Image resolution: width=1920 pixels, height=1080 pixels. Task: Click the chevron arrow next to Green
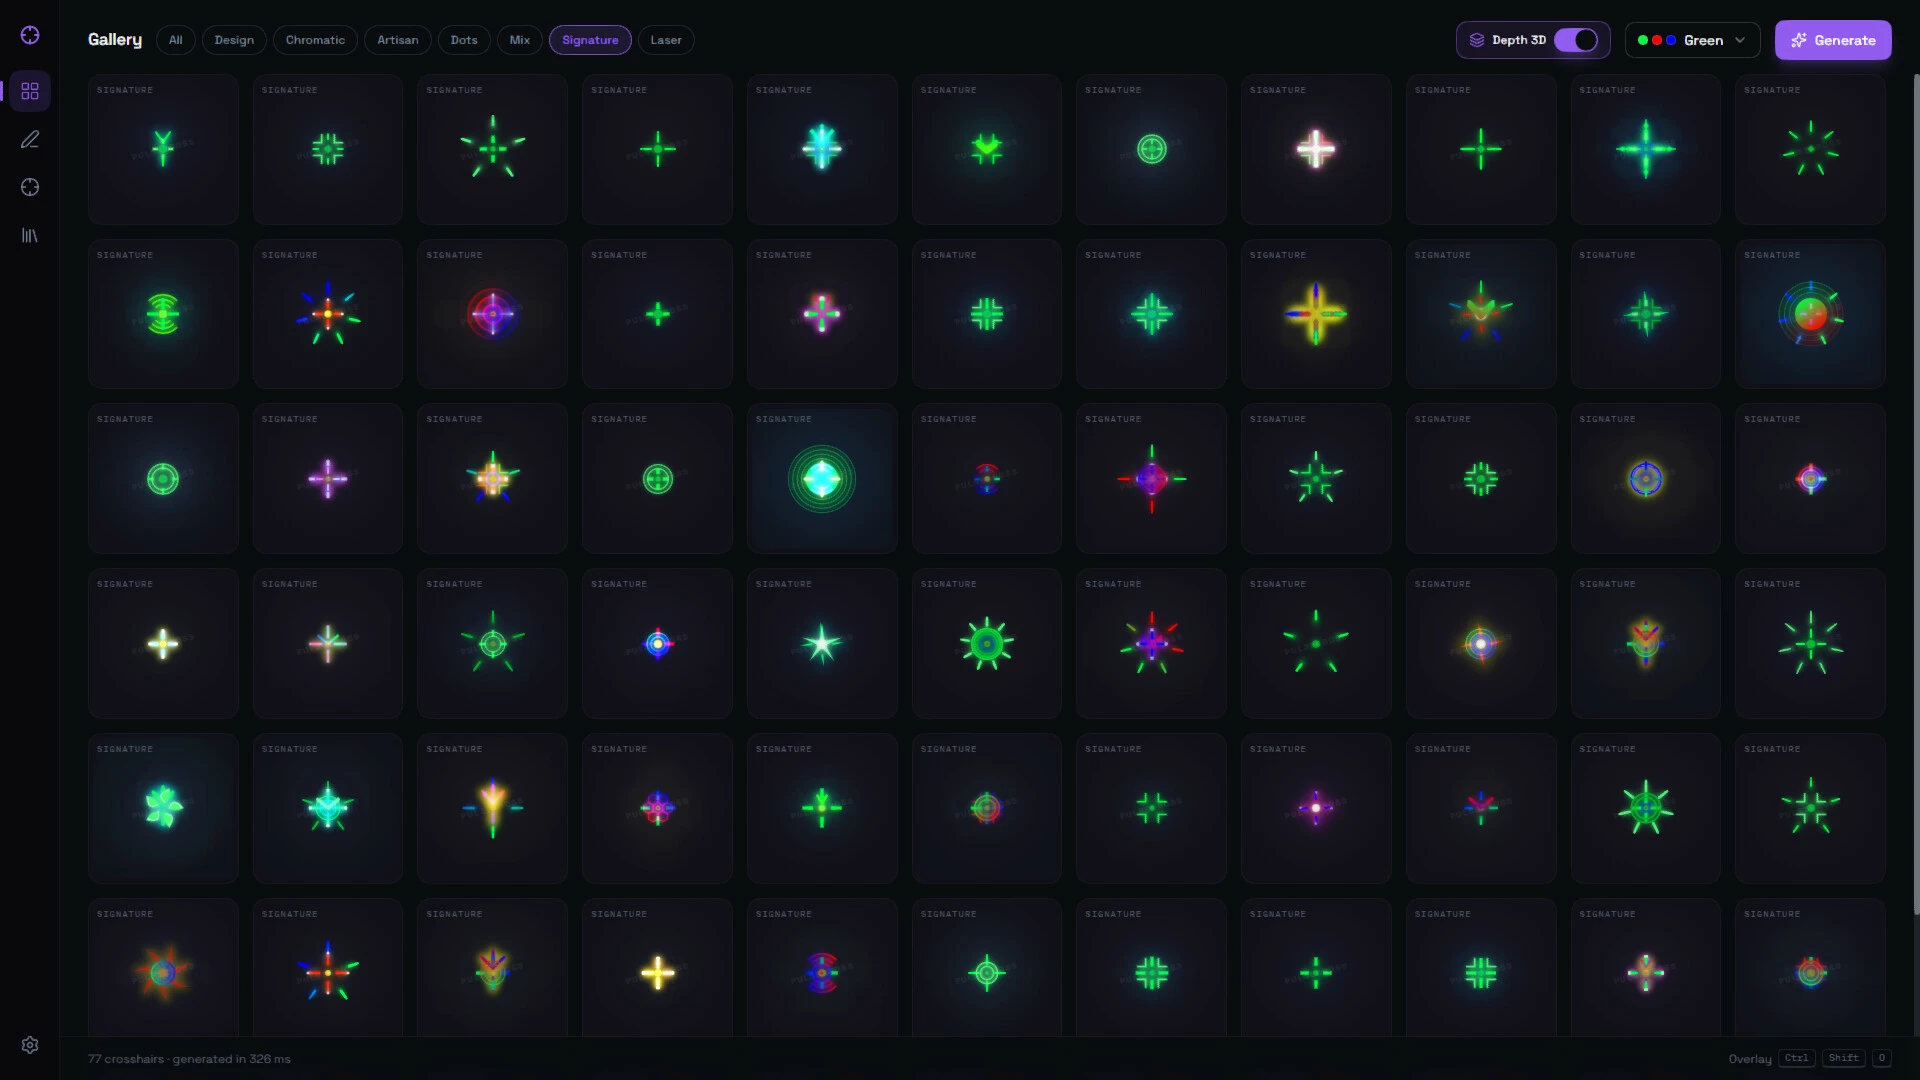pos(1740,40)
